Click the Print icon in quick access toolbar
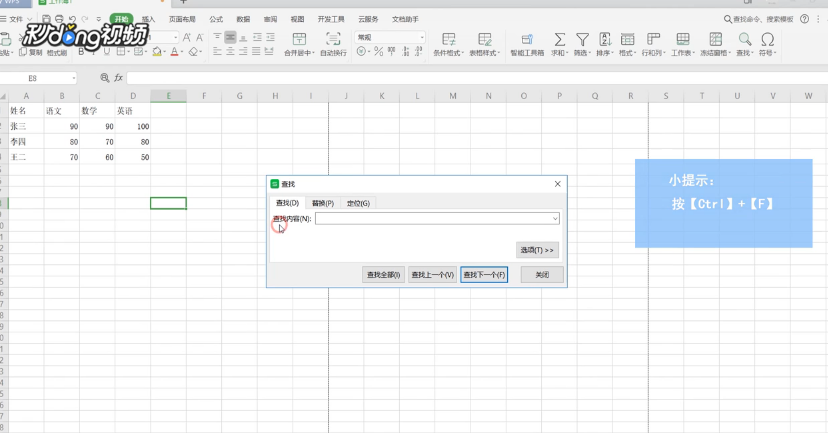Screen dimensions: 828x433 tap(59, 19)
